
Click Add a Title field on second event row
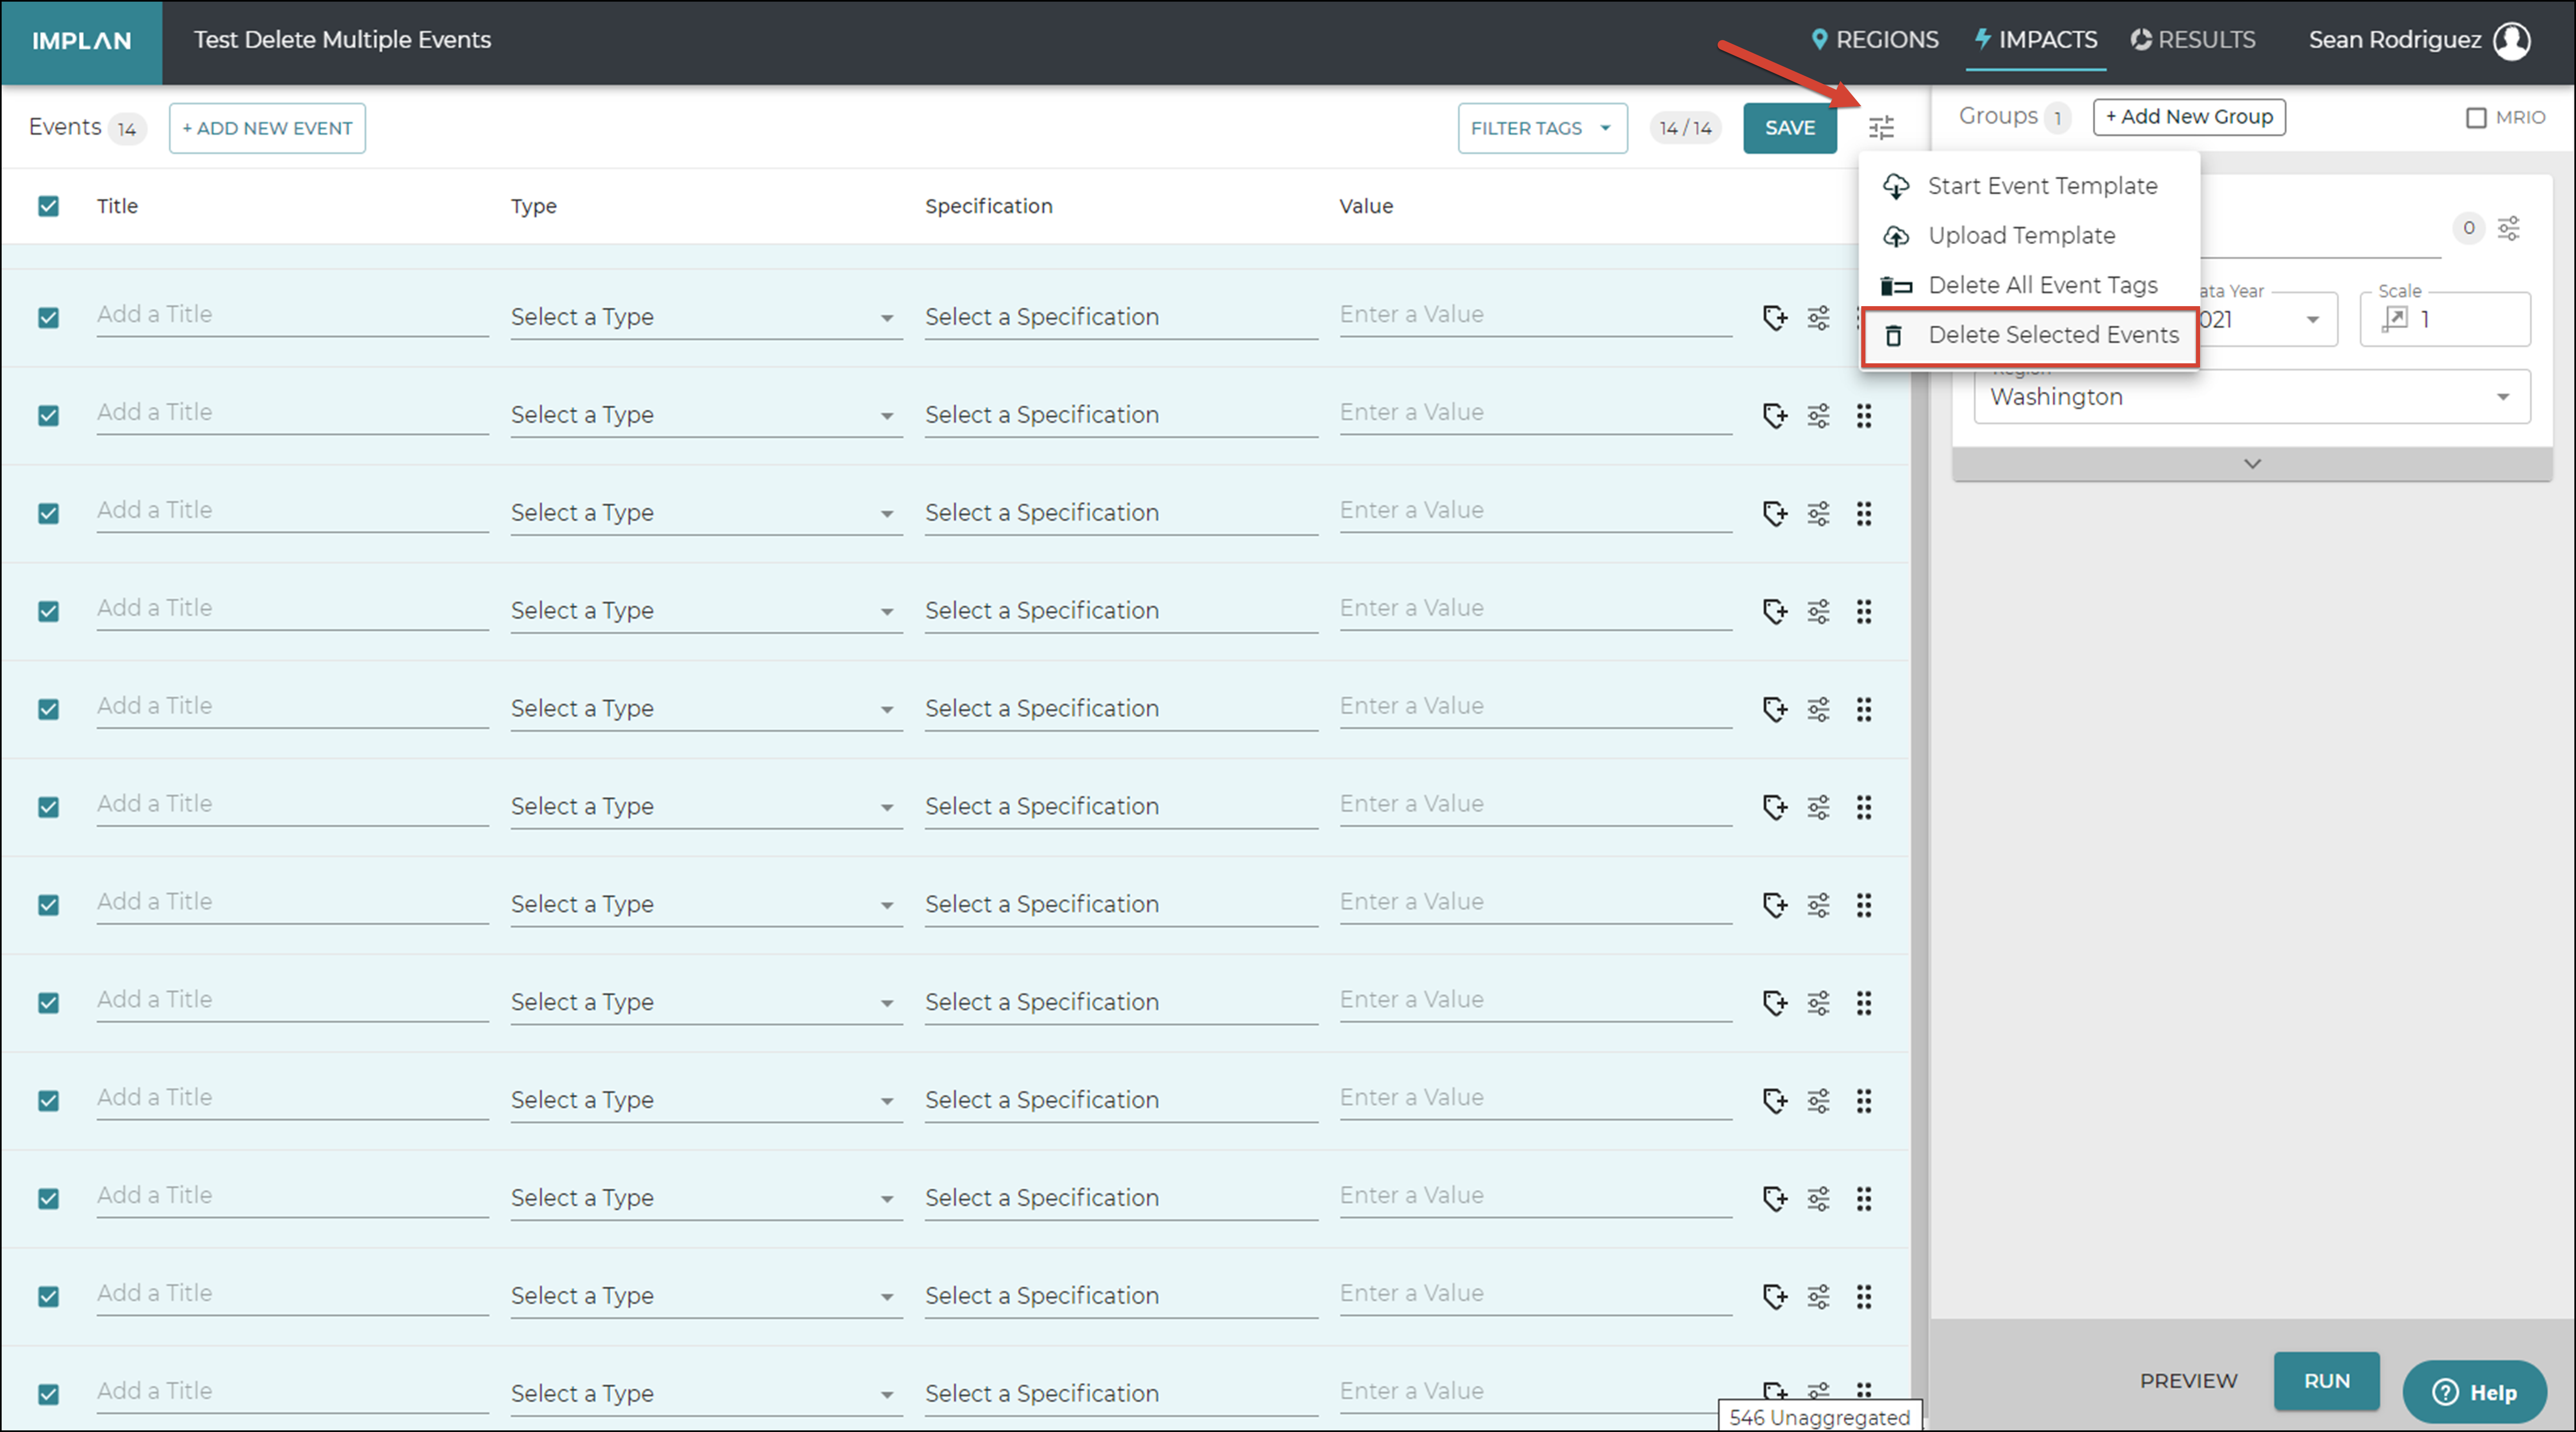tap(292, 413)
